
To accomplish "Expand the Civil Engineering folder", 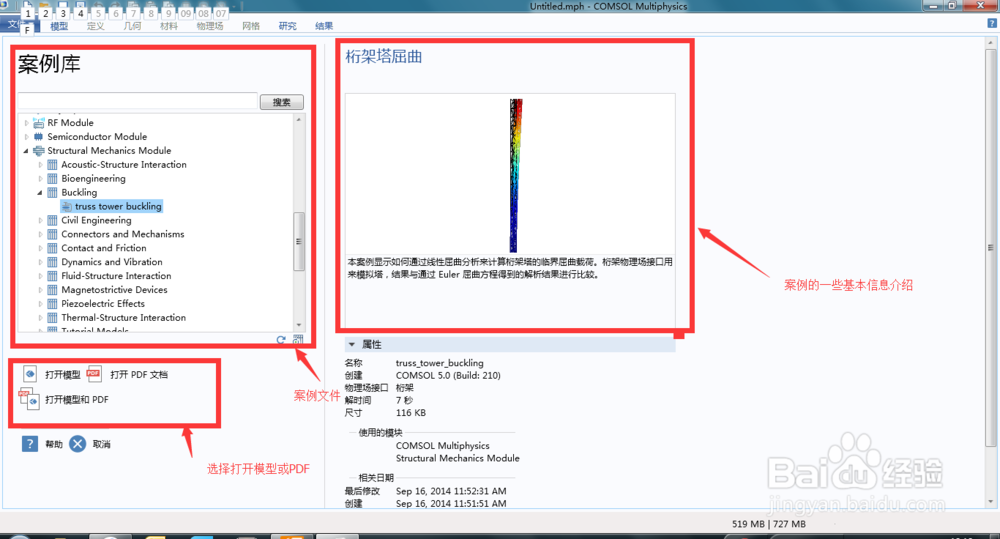I will coord(40,220).
